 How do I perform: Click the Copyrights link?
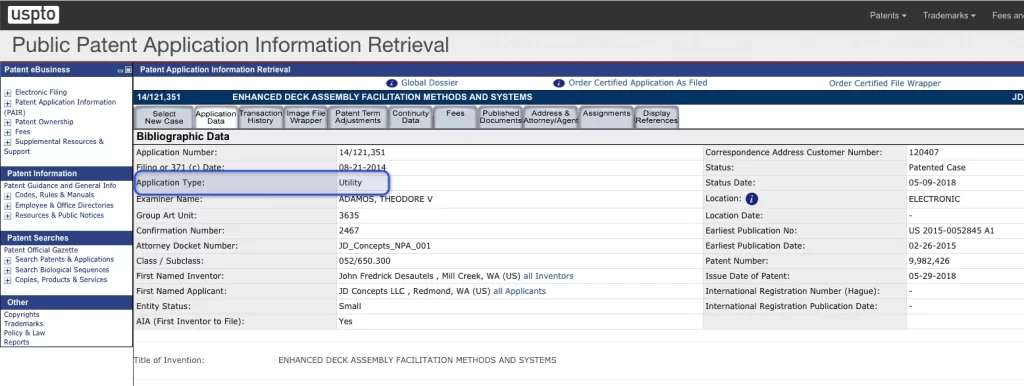click(22, 315)
